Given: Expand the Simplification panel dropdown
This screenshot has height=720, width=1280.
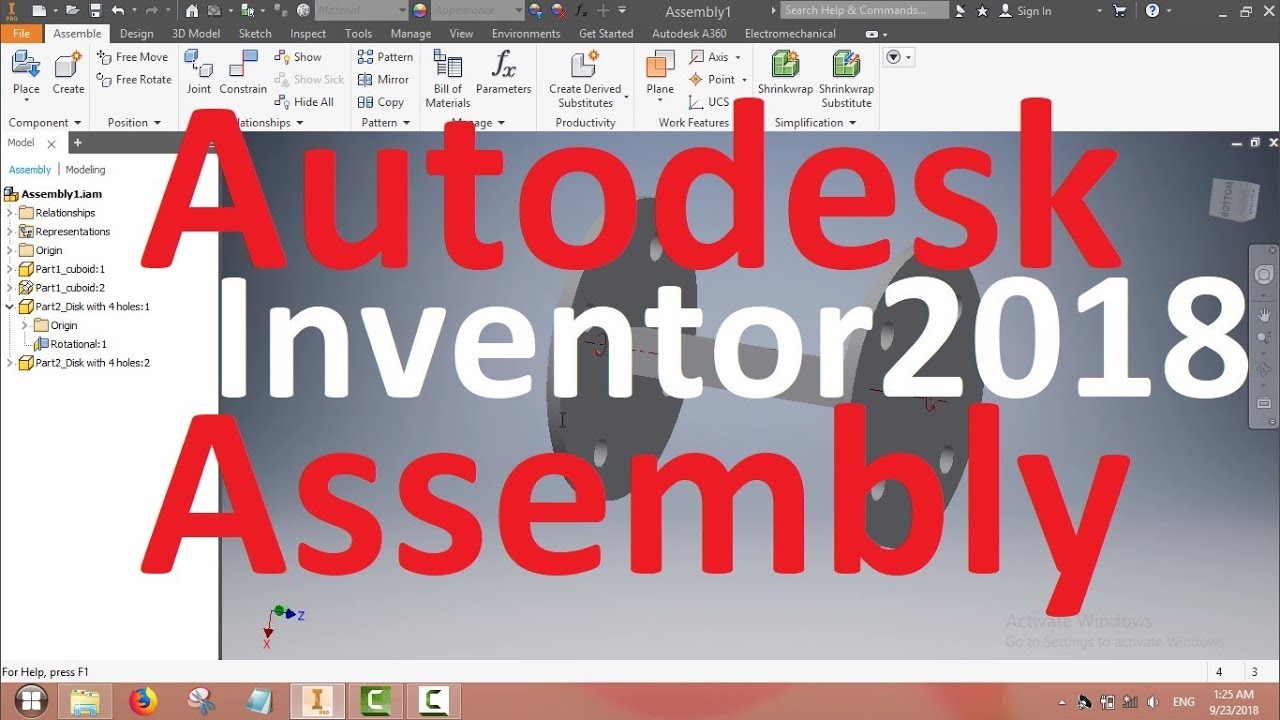Looking at the screenshot, I should pos(852,123).
